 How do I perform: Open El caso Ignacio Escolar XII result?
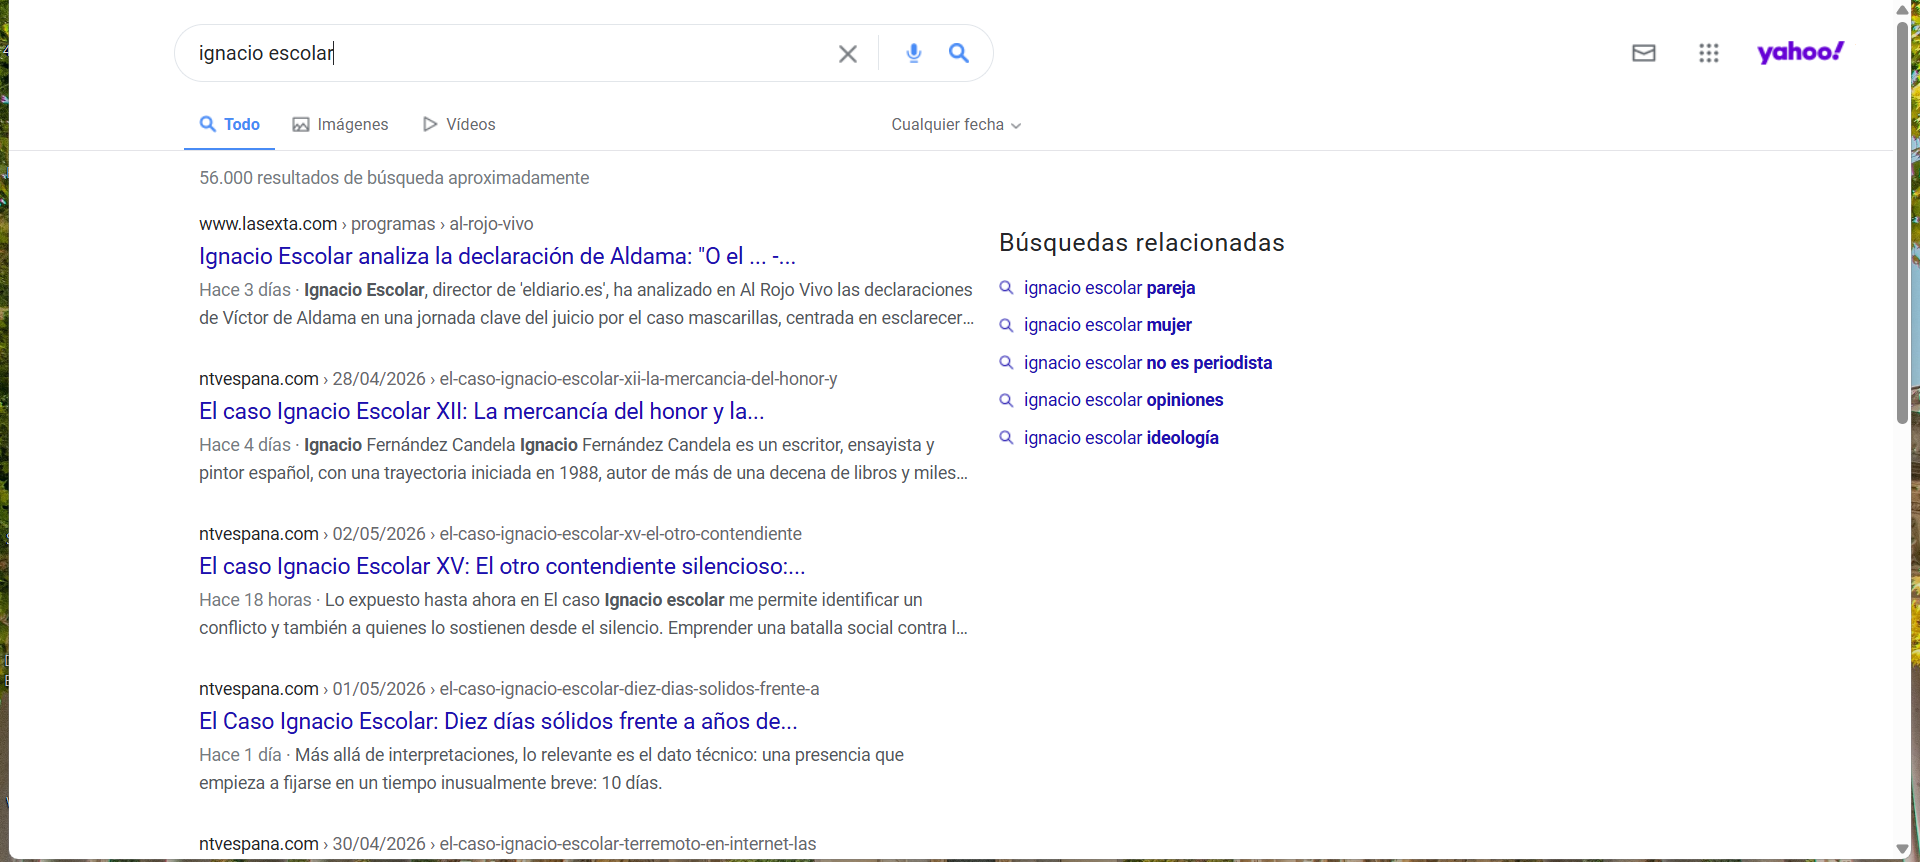(481, 411)
